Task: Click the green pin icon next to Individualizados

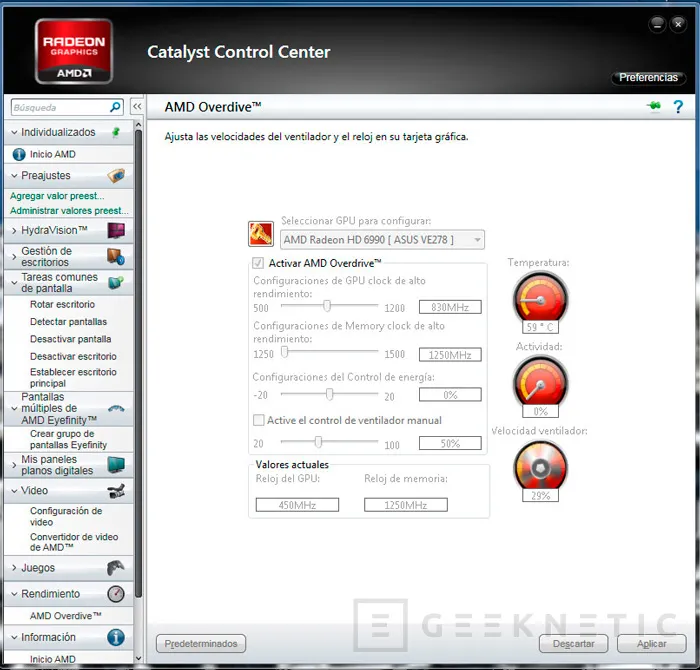Action: point(116,132)
